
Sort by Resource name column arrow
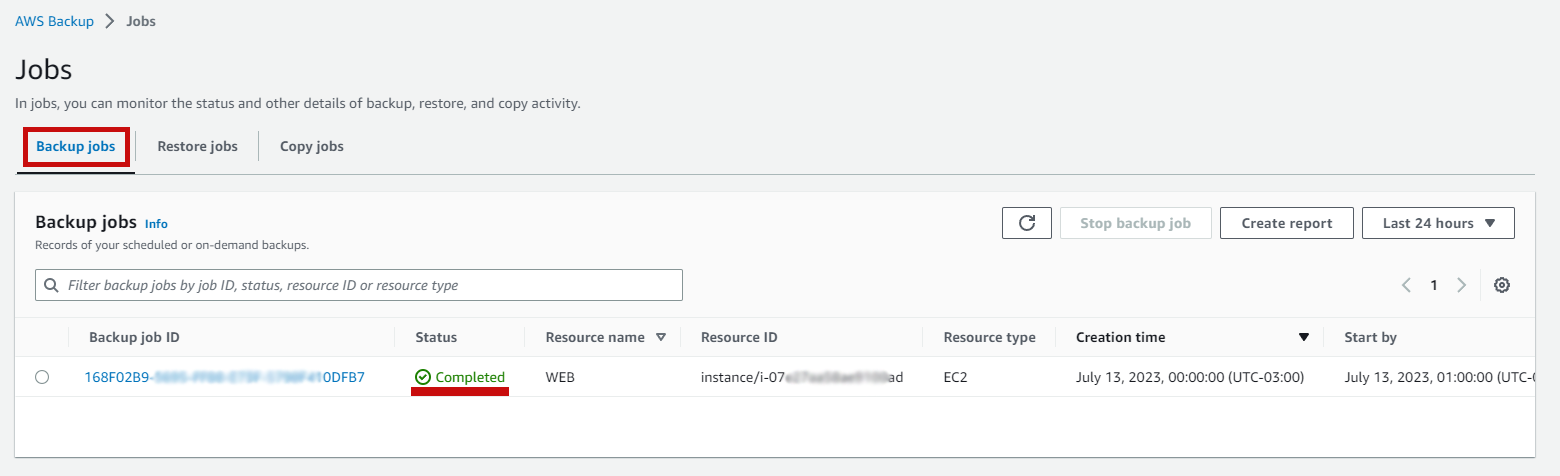point(660,337)
